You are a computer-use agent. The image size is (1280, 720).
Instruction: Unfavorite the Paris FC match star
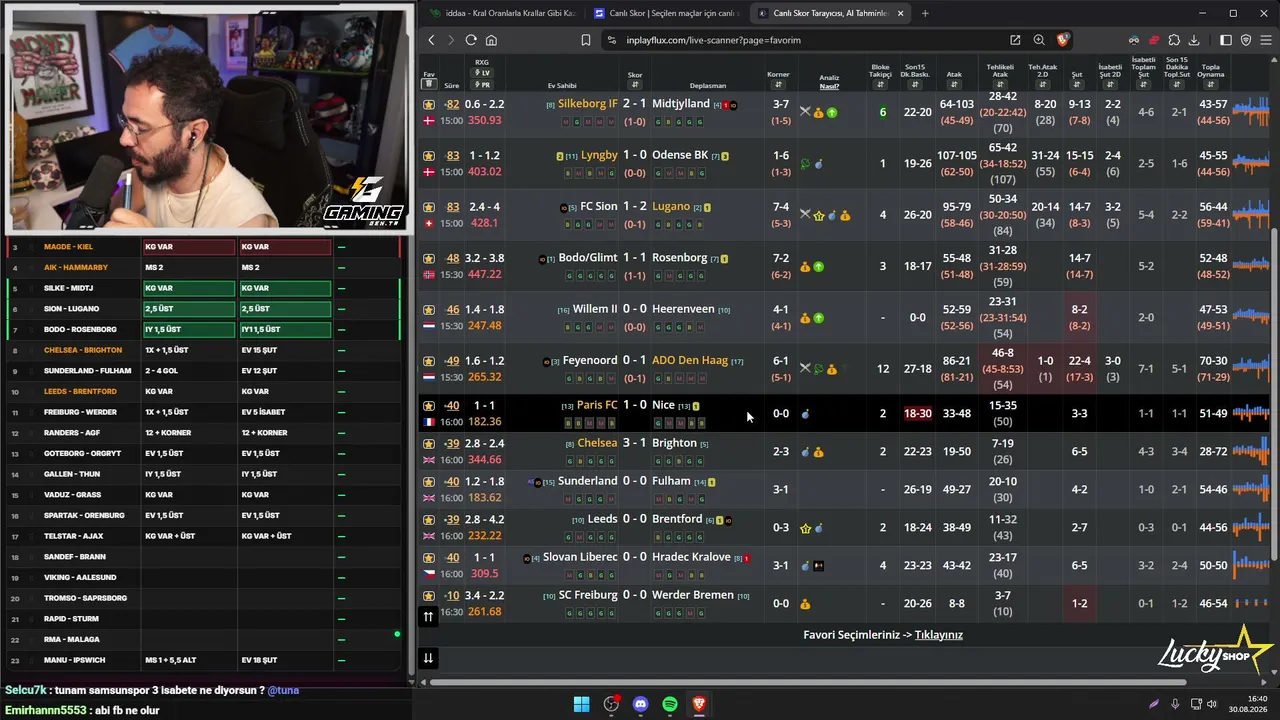point(429,405)
